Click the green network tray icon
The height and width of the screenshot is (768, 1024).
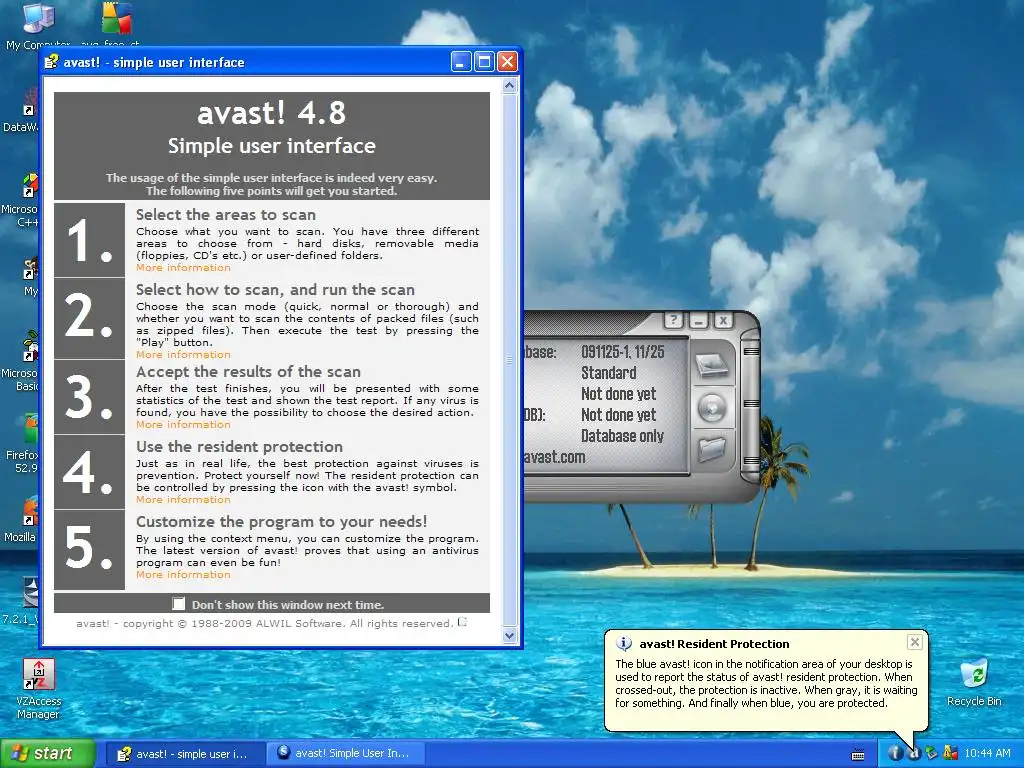[932, 753]
